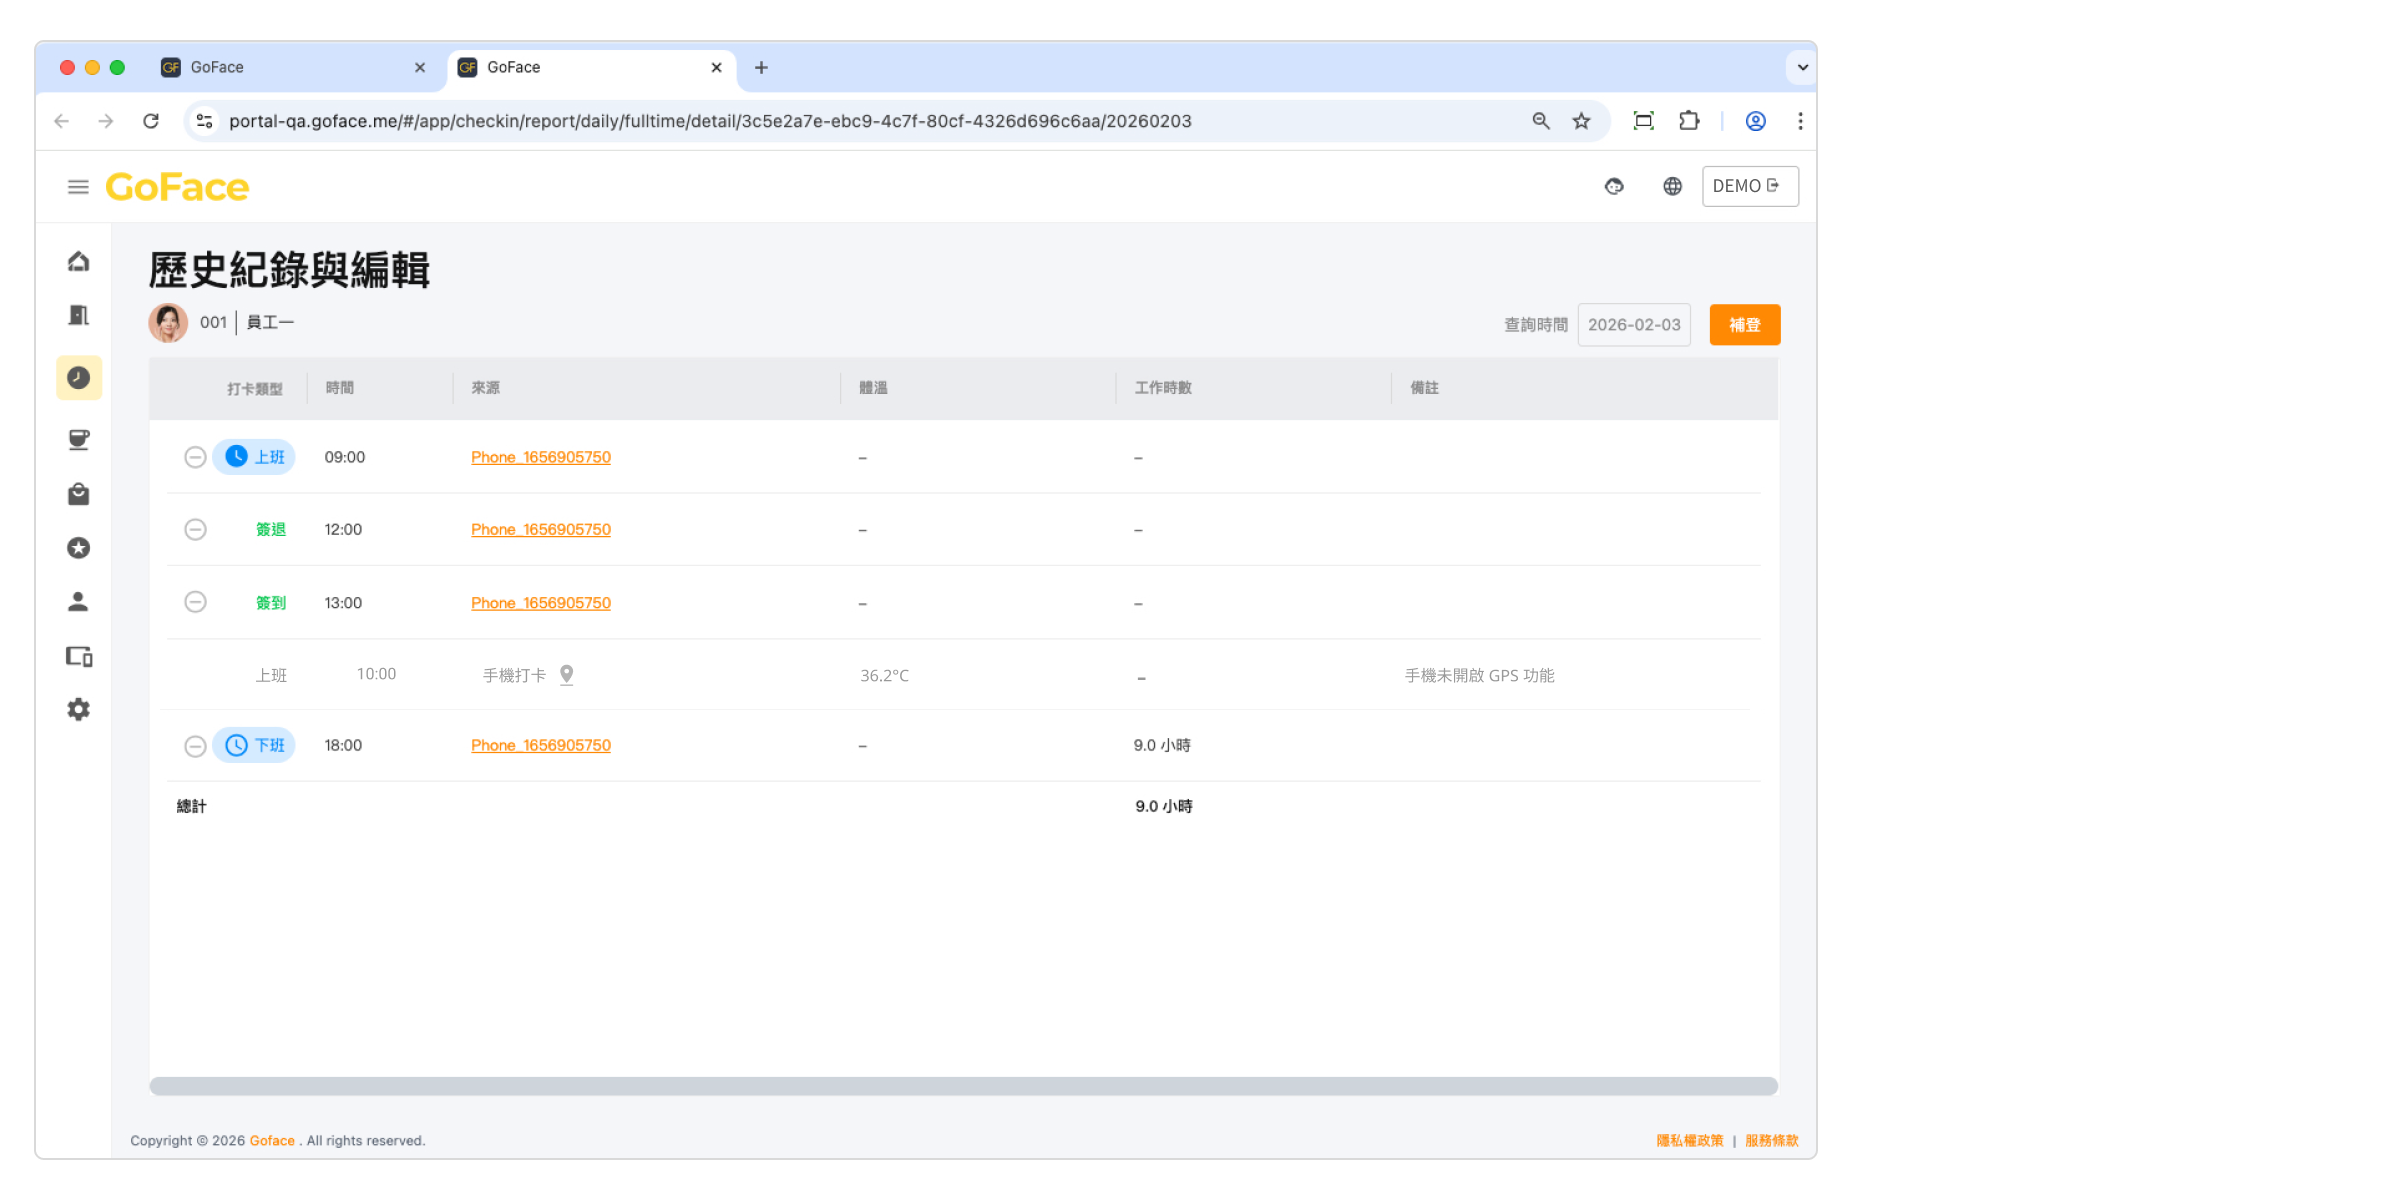This screenshot has width=2400, height=1200.
Task: Click the horizontal scrollbar below the table
Action: 962,1086
